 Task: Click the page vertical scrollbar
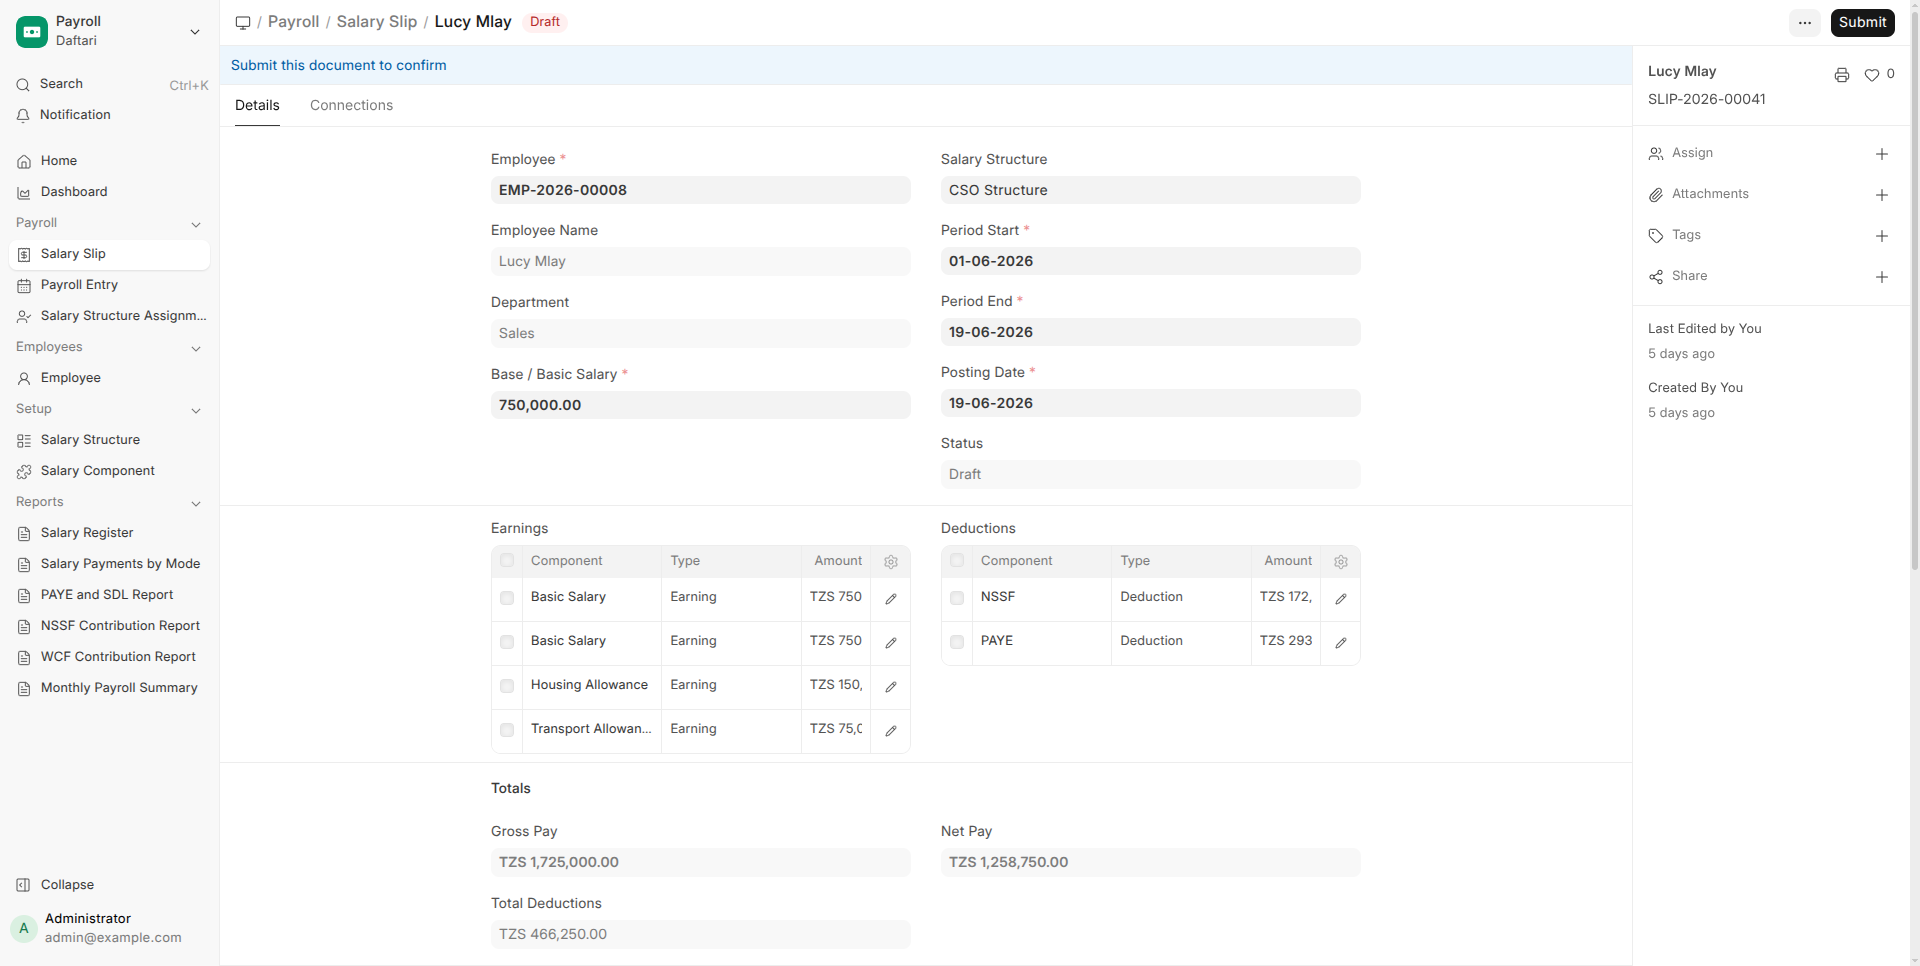coord(1914,290)
